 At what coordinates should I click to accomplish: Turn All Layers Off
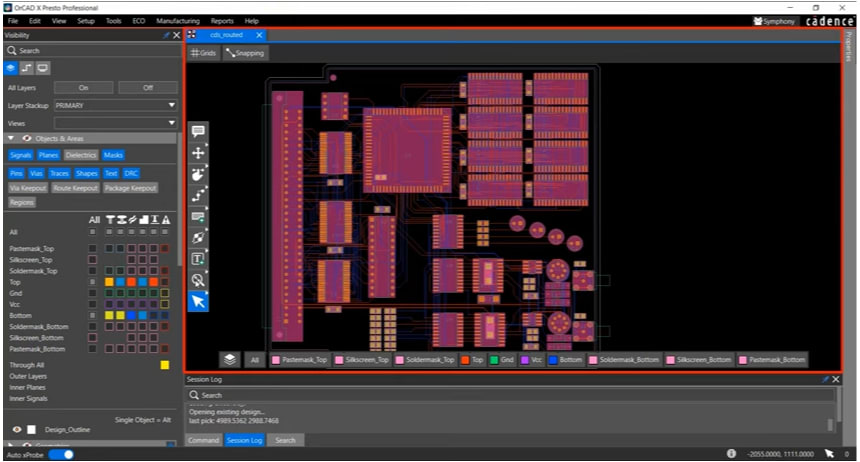(x=148, y=88)
